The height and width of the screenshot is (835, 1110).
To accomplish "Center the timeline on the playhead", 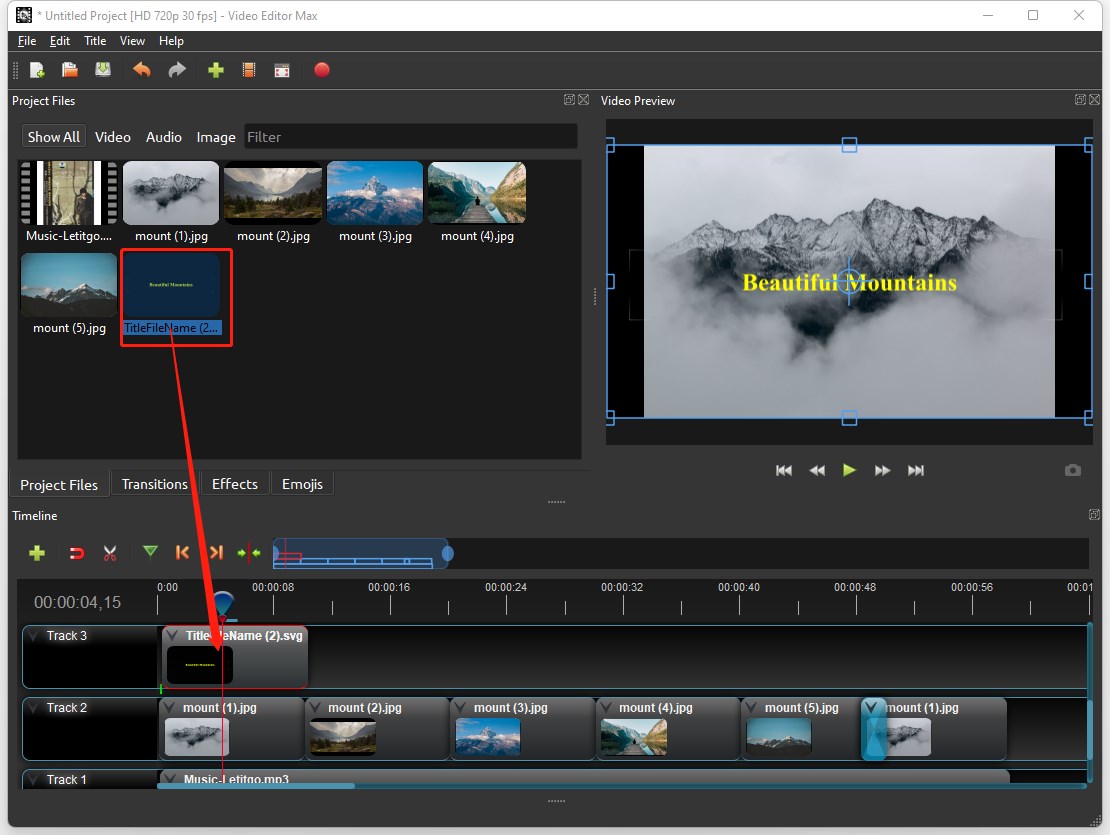I will coord(247,552).
